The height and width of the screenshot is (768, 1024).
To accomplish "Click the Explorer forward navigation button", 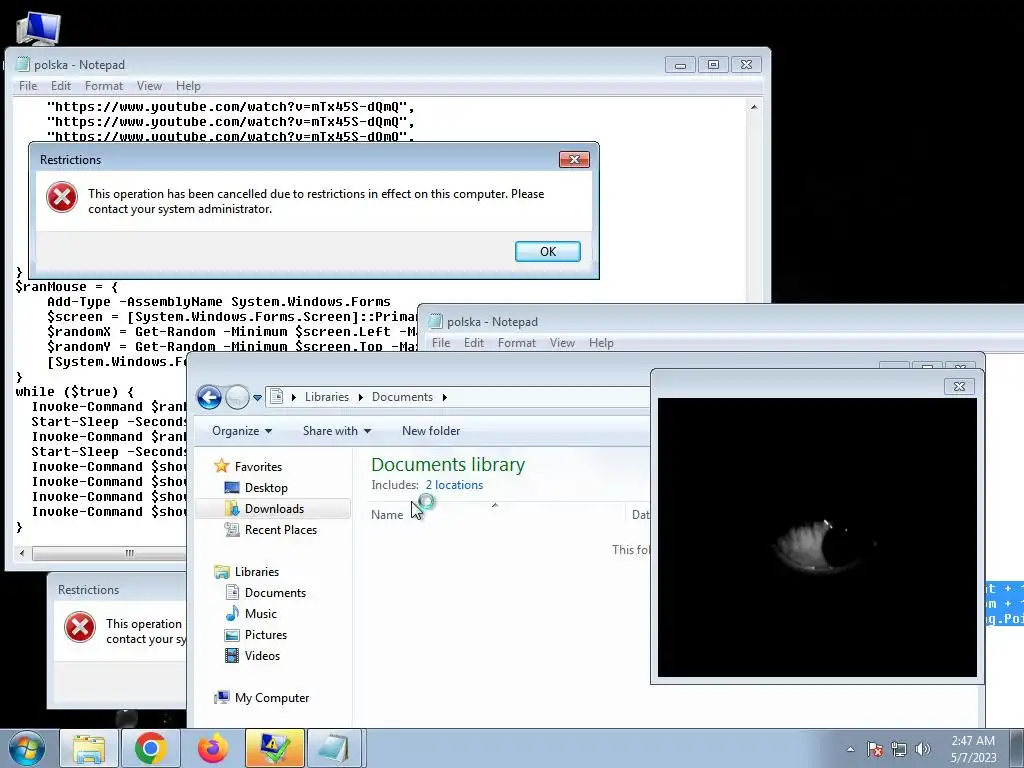I will tap(237, 396).
